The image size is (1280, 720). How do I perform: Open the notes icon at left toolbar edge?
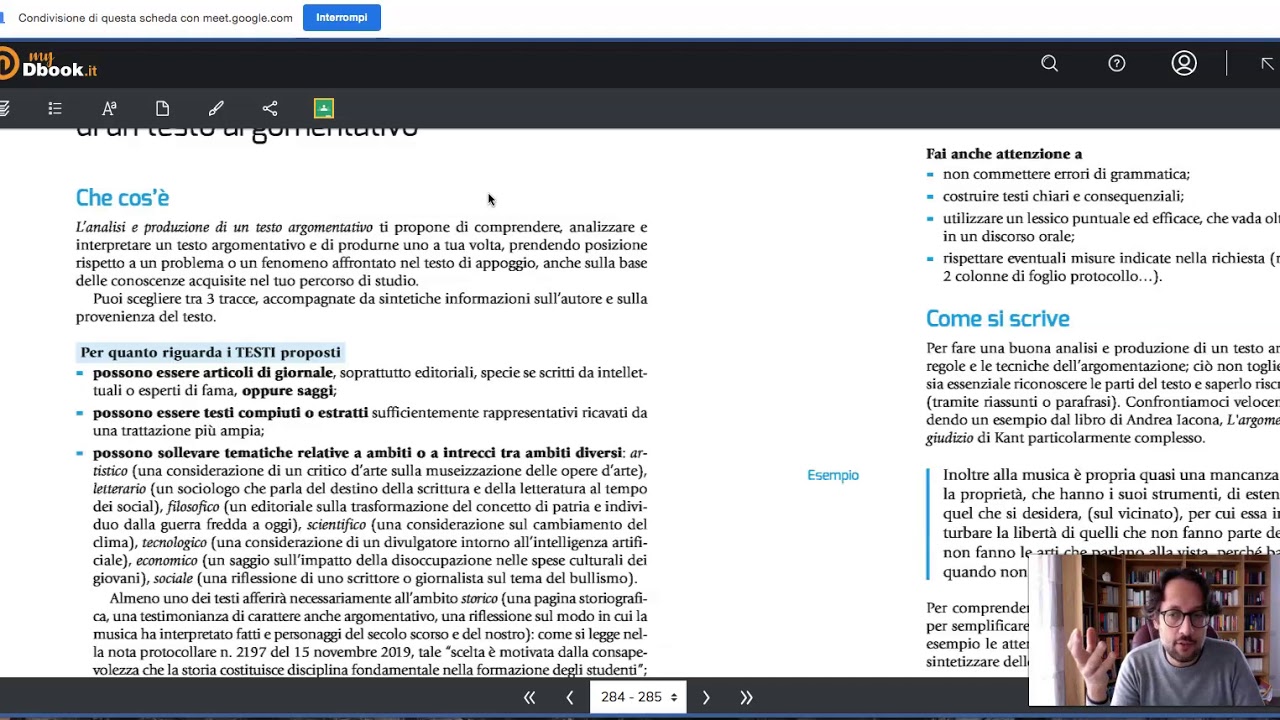(5, 108)
